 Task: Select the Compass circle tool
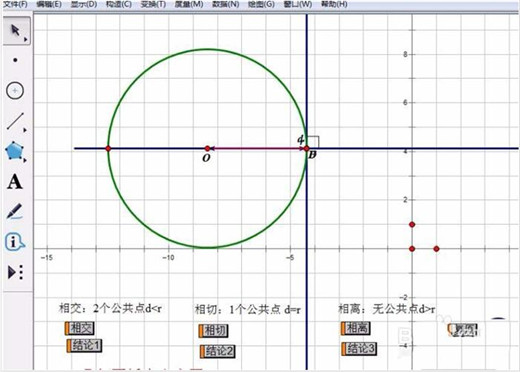15,90
